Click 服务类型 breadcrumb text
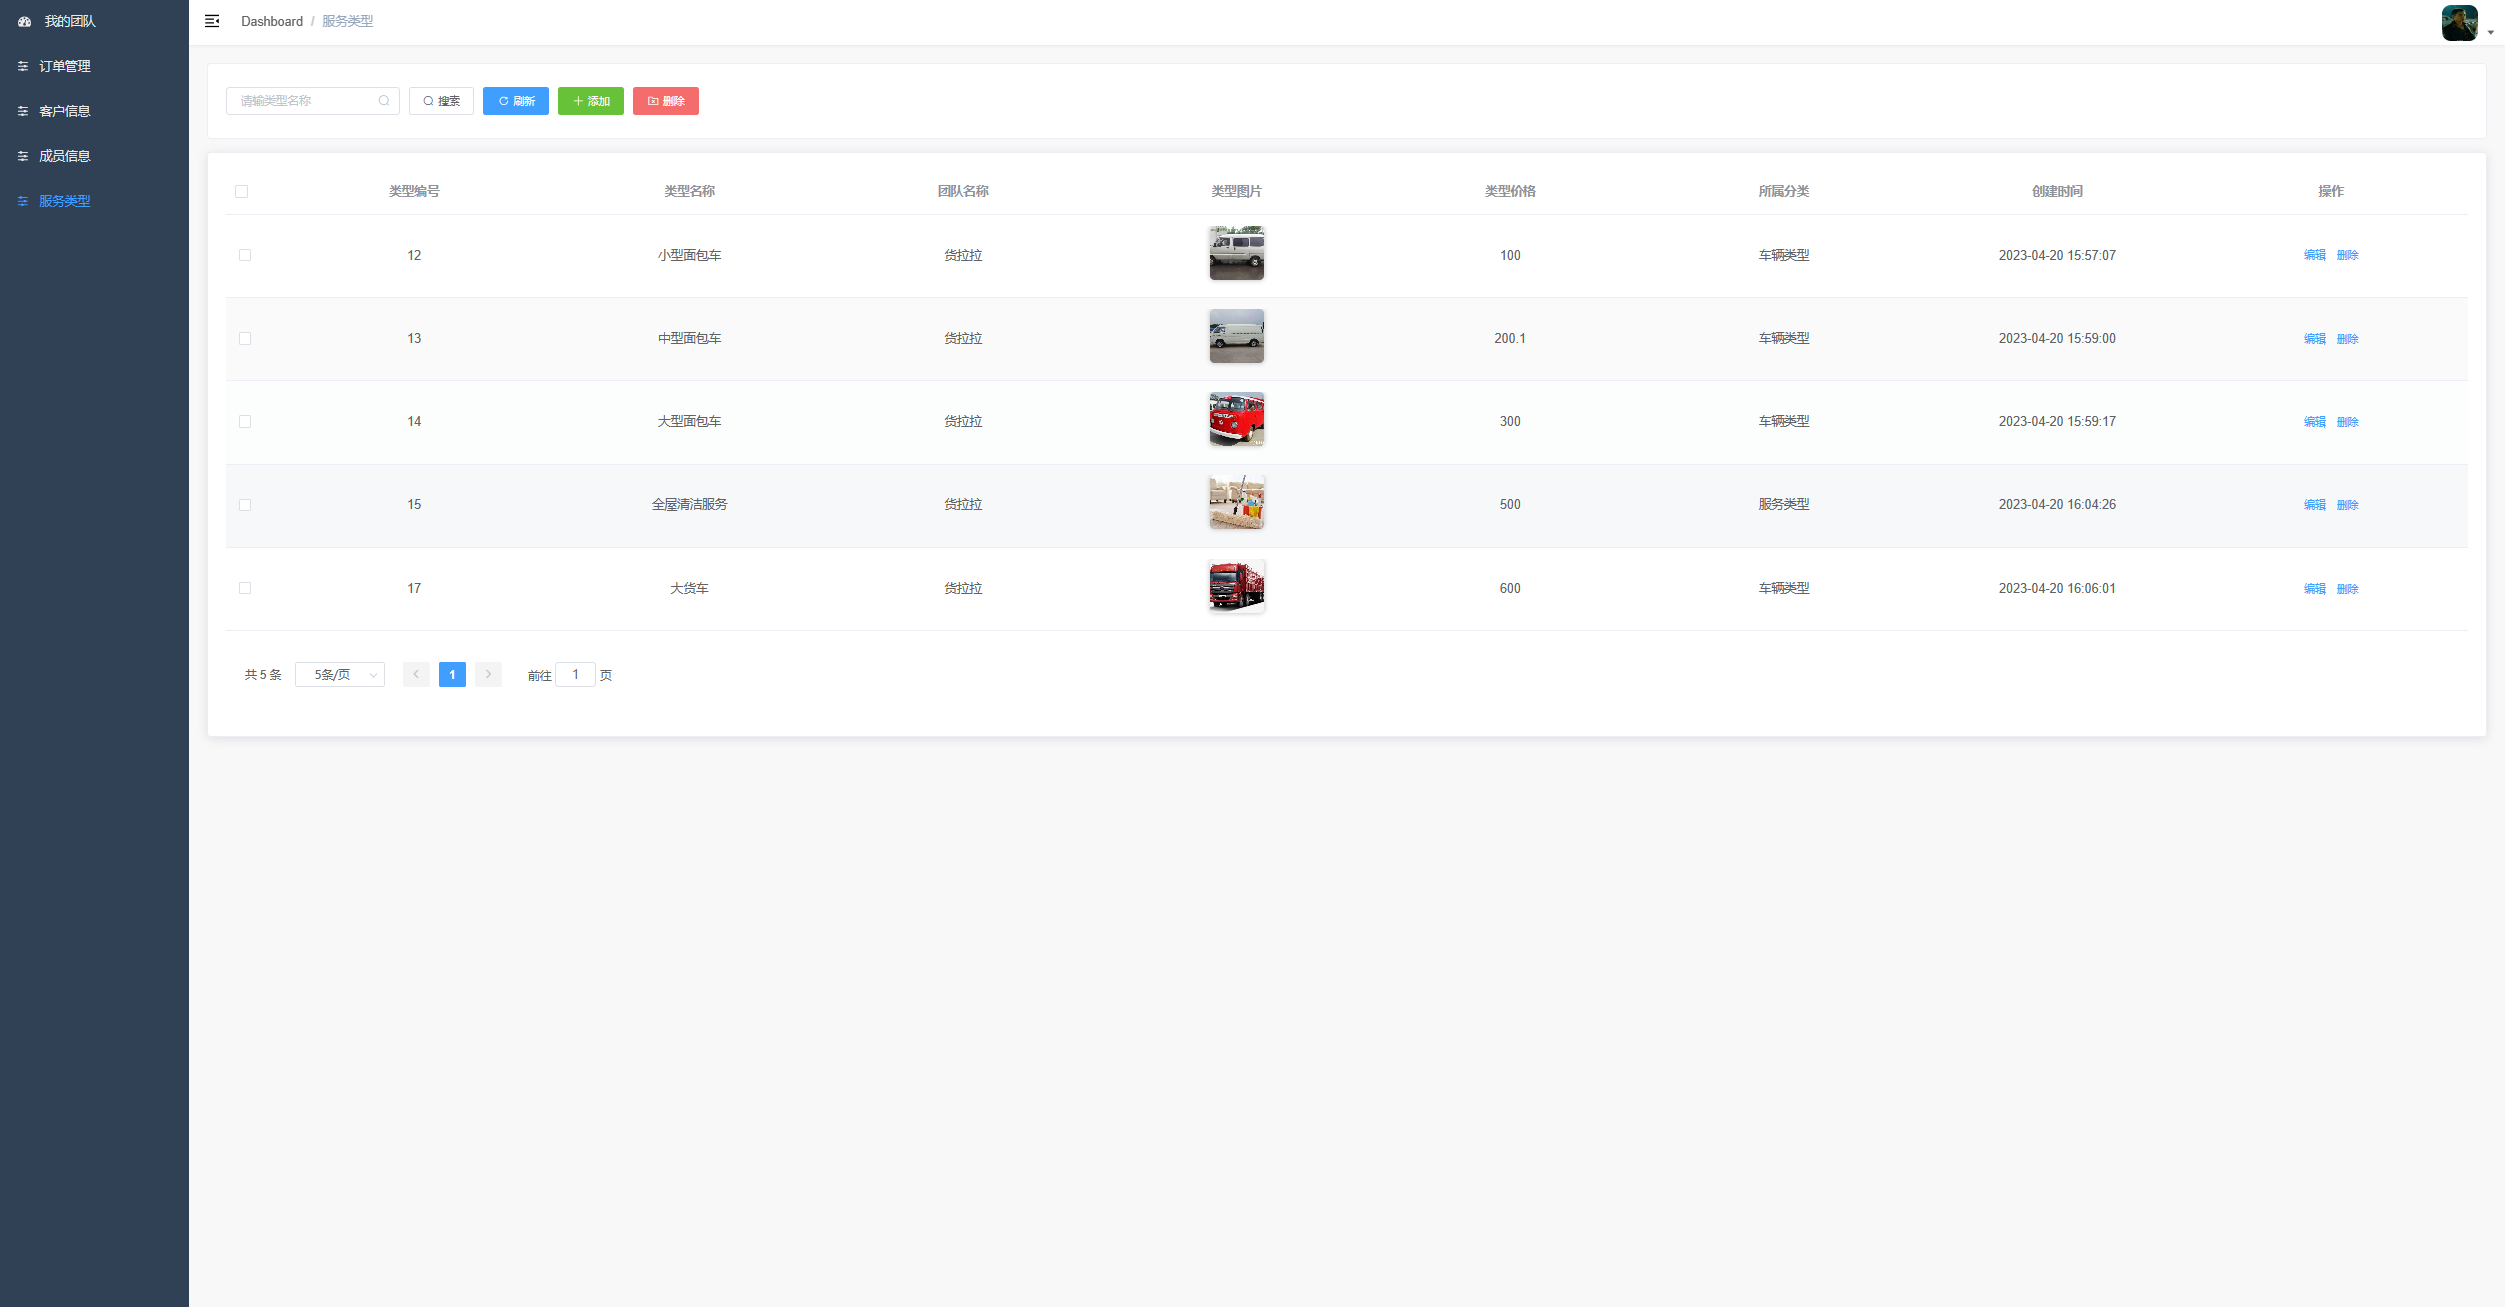The height and width of the screenshot is (1307, 2505). [347, 21]
